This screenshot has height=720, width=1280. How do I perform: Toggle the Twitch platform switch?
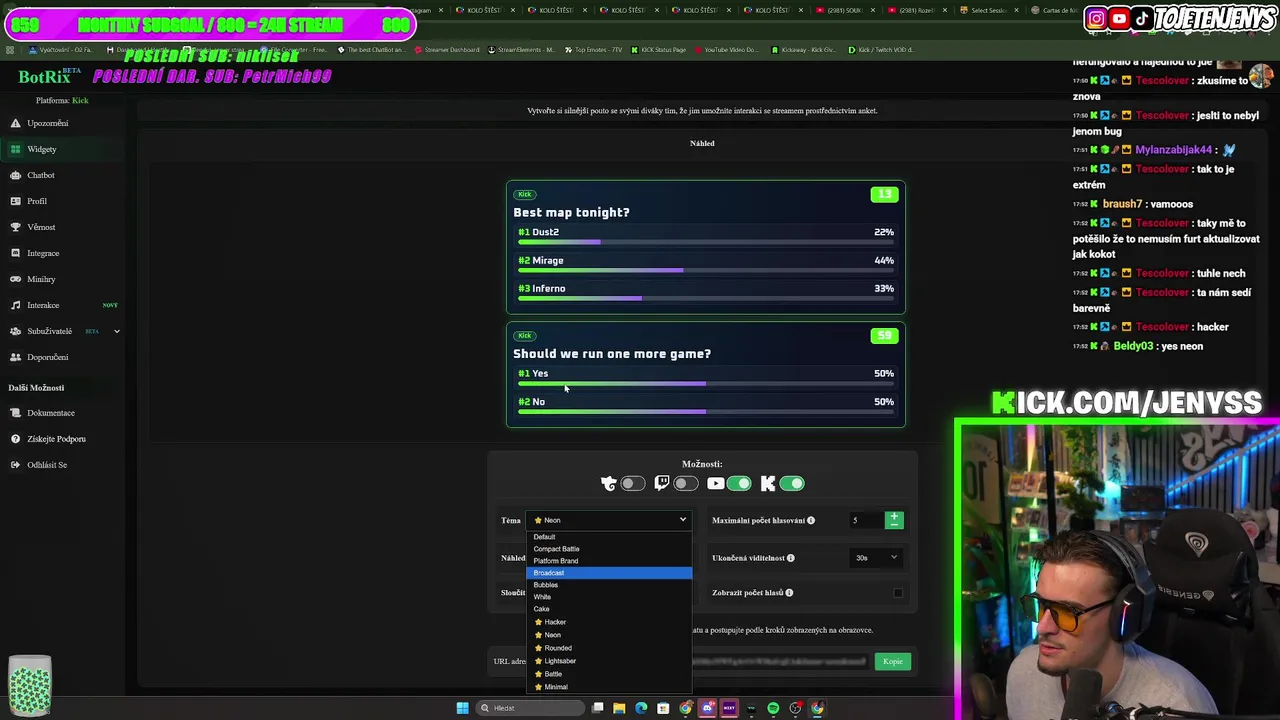(x=685, y=484)
